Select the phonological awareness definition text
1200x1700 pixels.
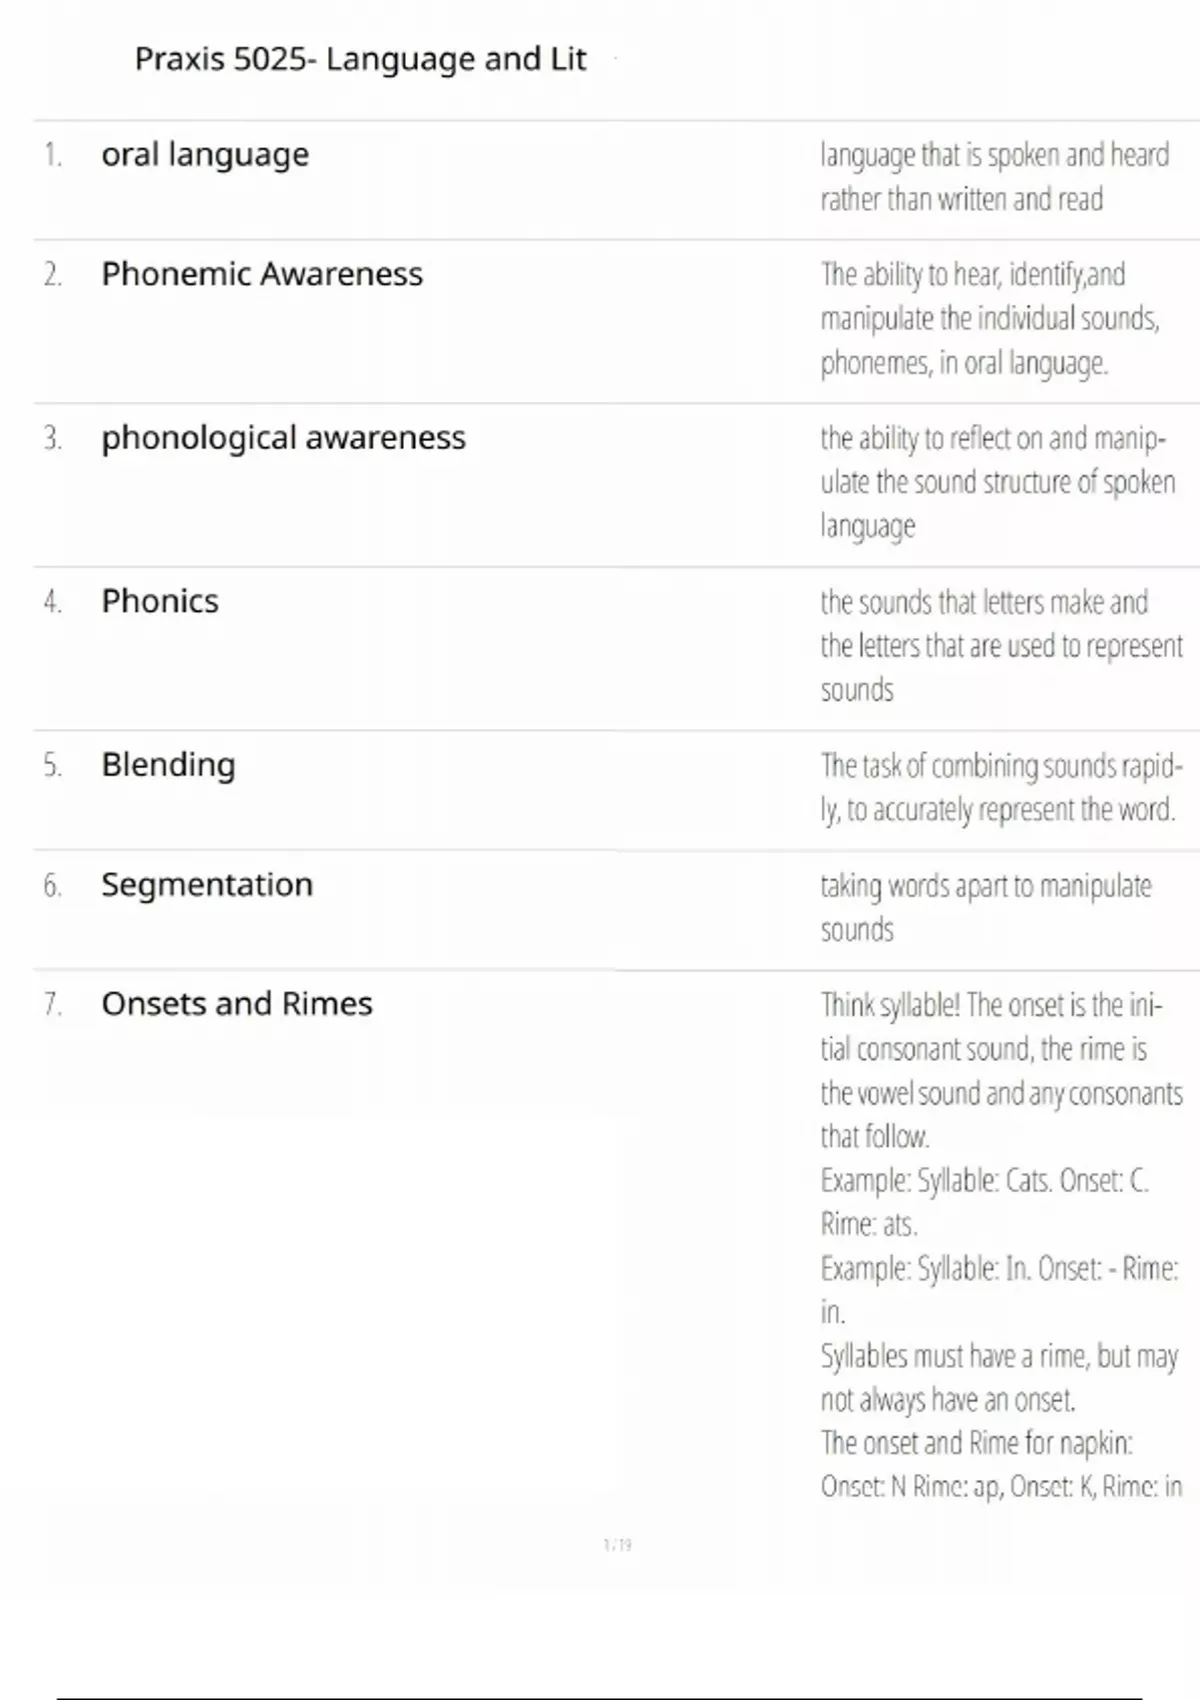point(997,482)
